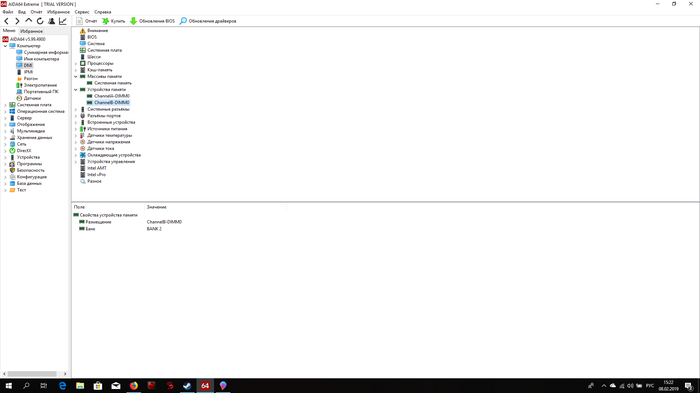
Task: Click the Refresh toolbar icon
Action: [x=40, y=21]
